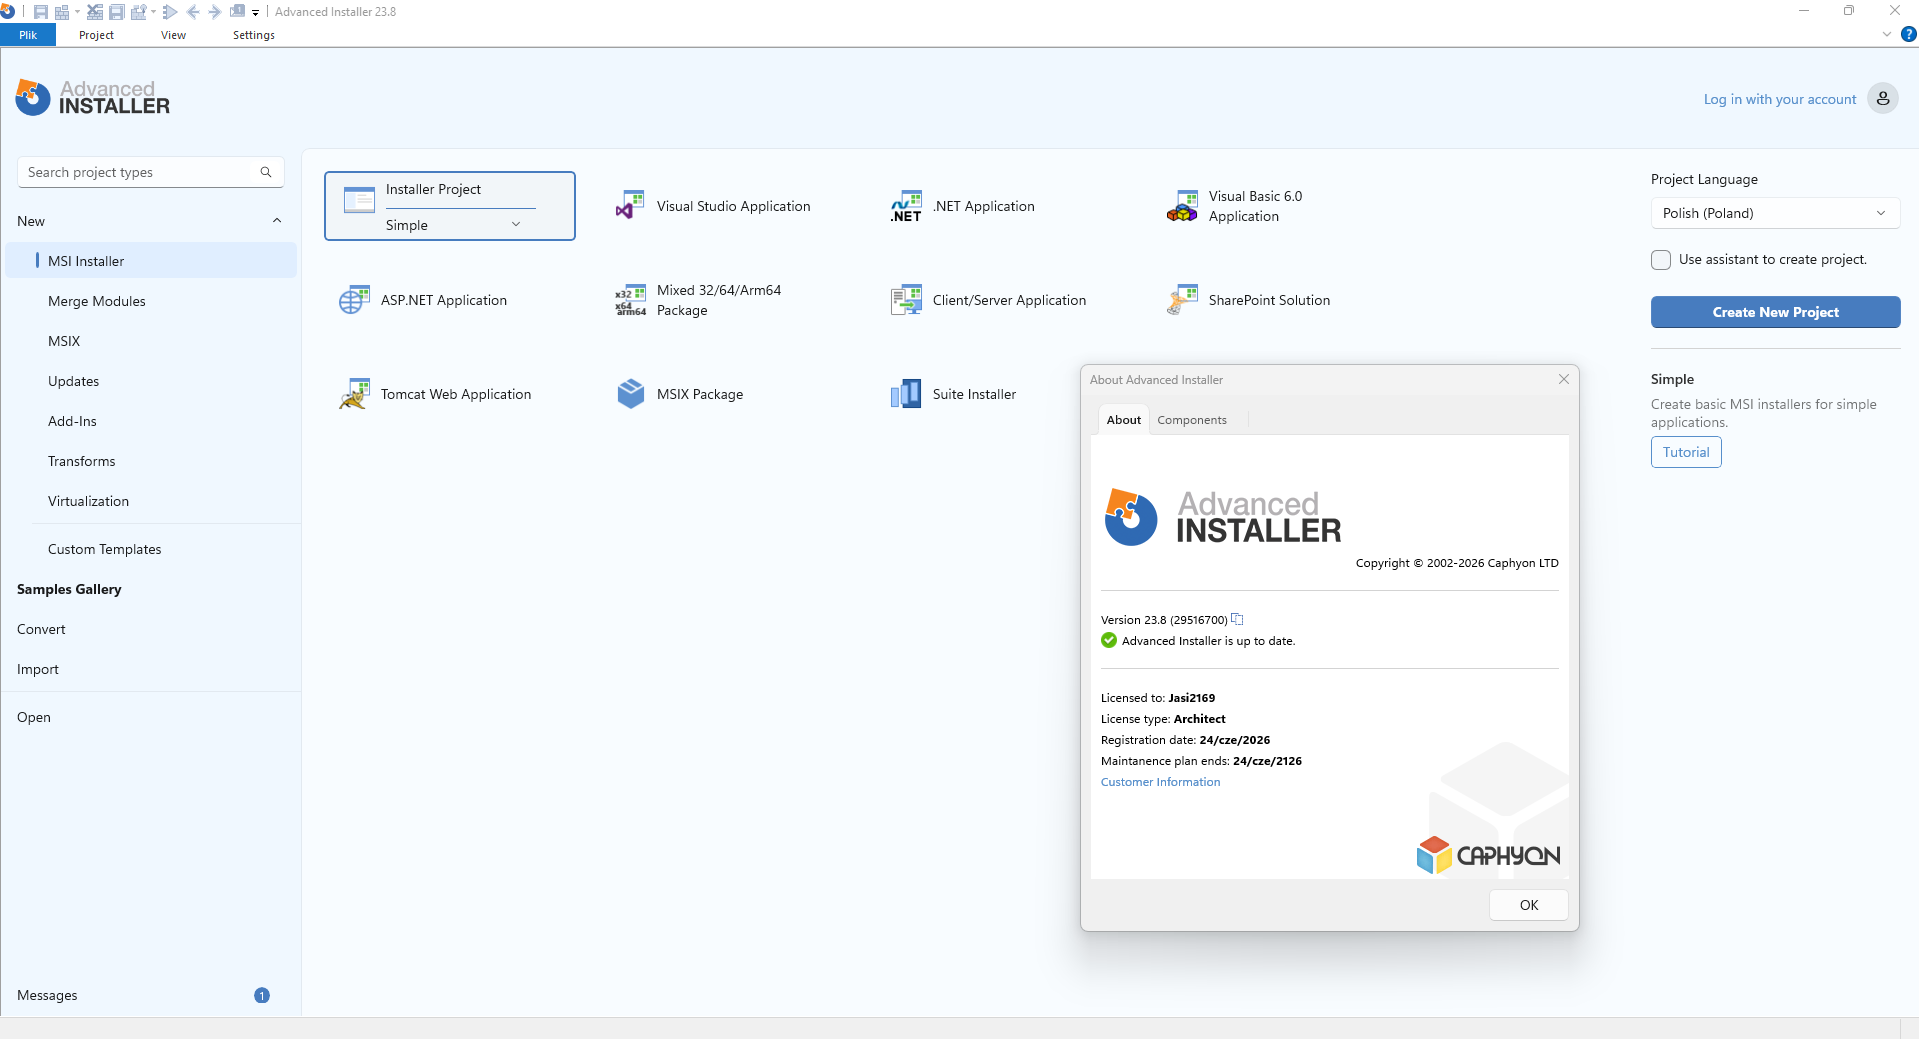1919x1039 pixels.
Task: Select the Installer Project tile icon
Action: (x=359, y=200)
